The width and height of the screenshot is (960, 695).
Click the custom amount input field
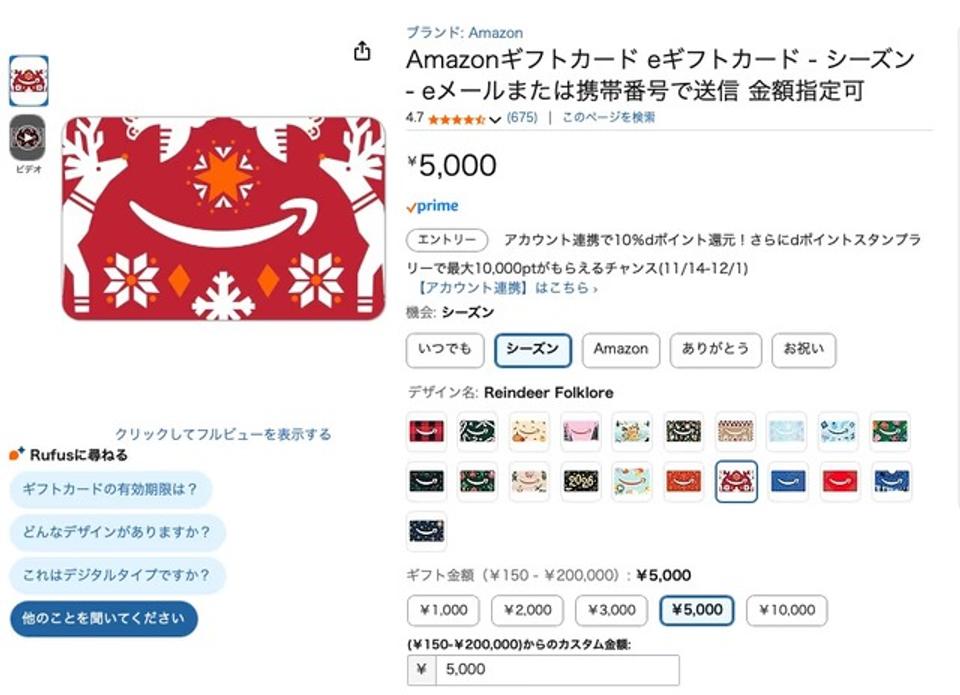click(x=557, y=669)
